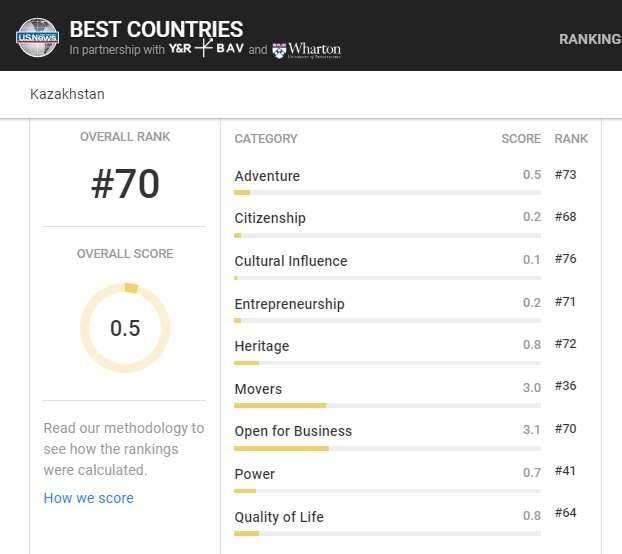Image resolution: width=622 pixels, height=554 pixels.
Task: Click the Cultural Influence category
Action: coord(291,261)
